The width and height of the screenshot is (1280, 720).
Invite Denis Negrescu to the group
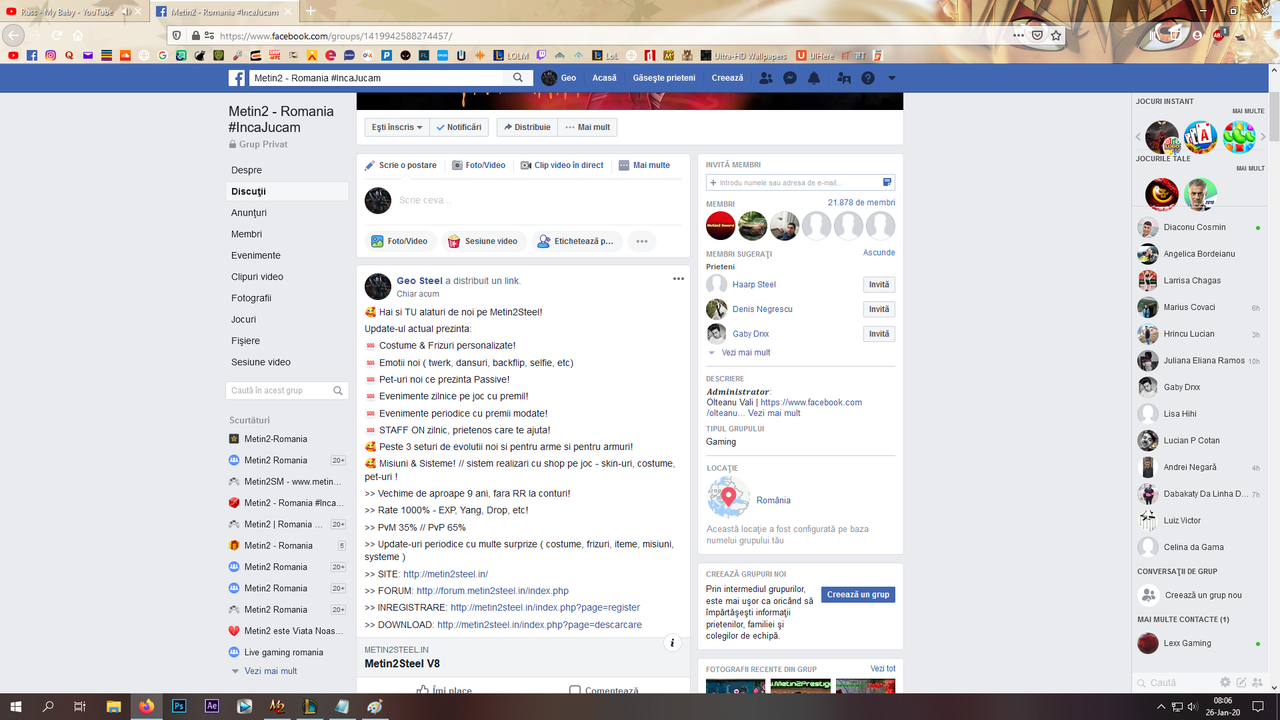tap(879, 309)
